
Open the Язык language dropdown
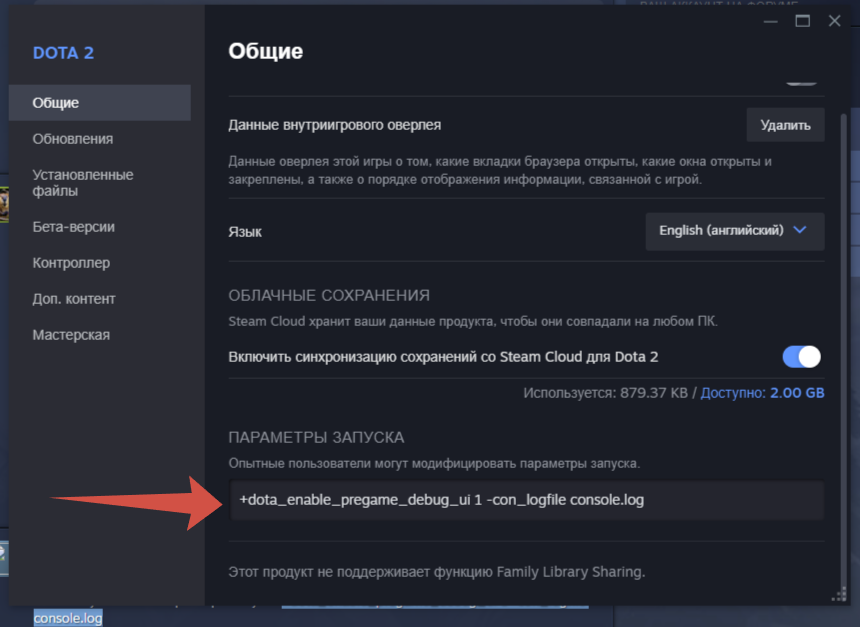734,230
